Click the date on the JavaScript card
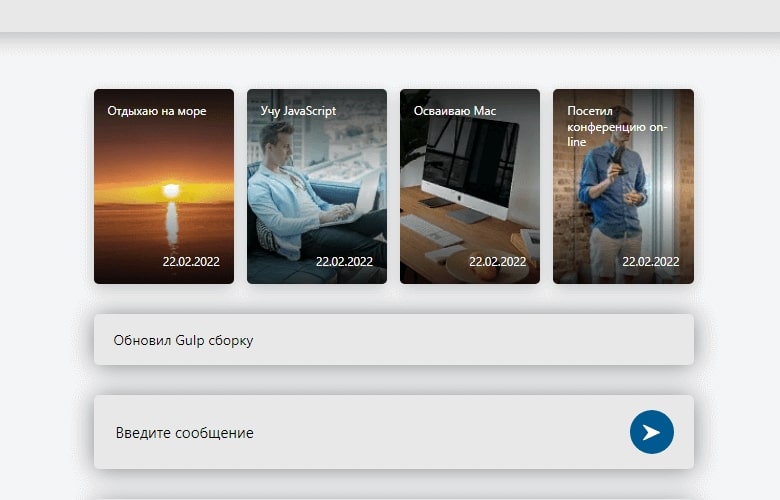The width and height of the screenshot is (780, 500). coord(344,262)
